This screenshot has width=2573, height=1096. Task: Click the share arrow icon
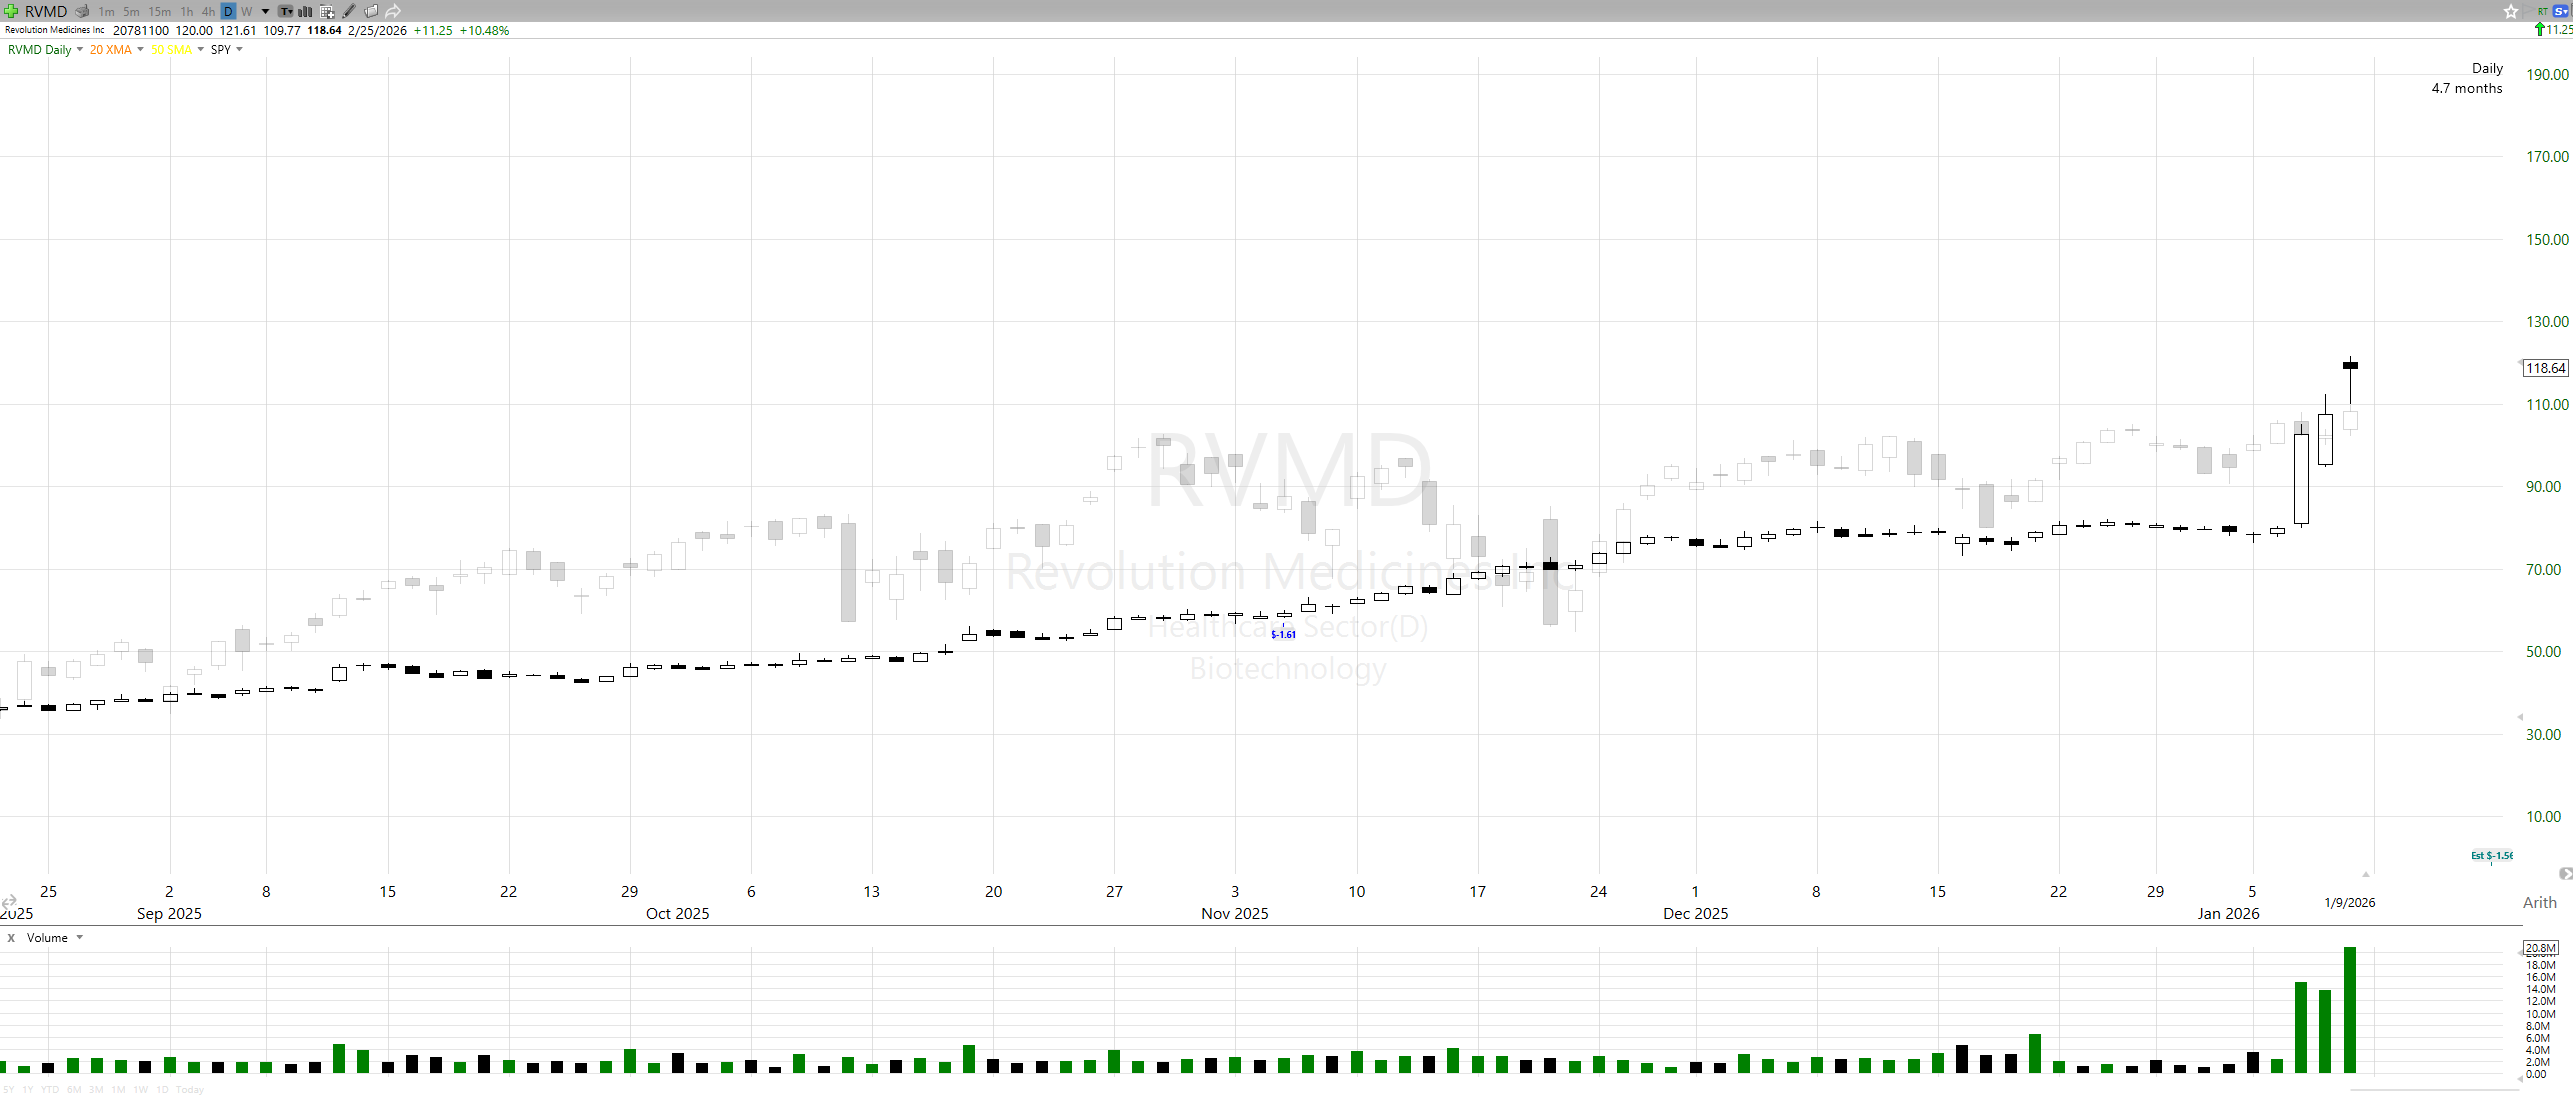[393, 11]
